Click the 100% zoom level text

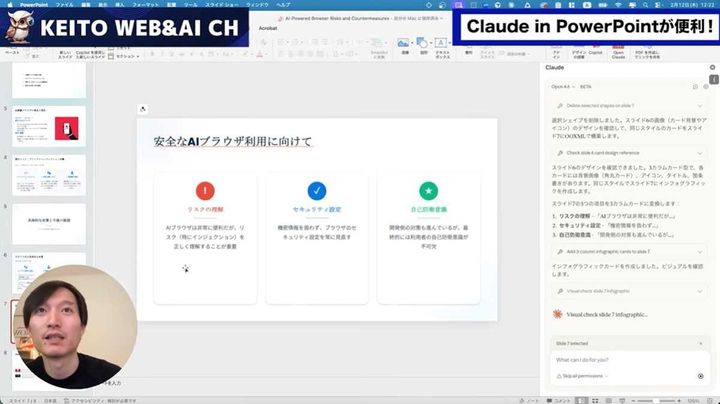pos(693,401)
